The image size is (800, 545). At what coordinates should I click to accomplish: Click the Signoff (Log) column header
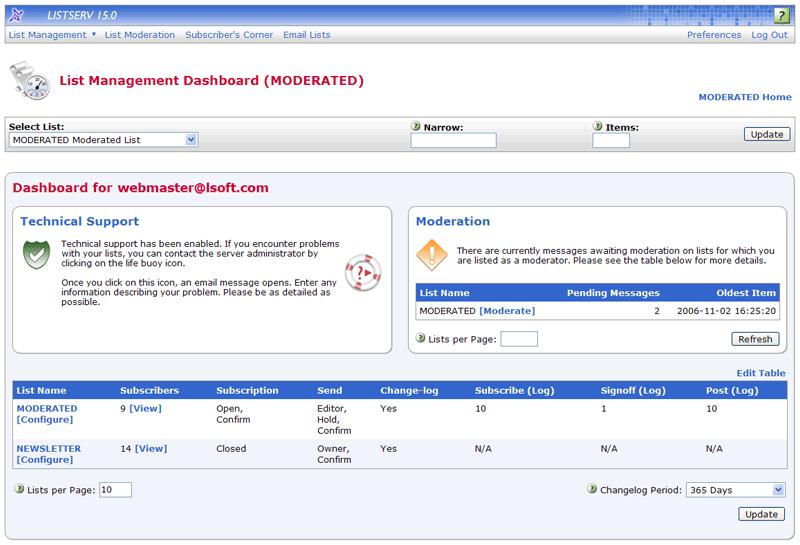pyautogui.click(x=633, y=390)
